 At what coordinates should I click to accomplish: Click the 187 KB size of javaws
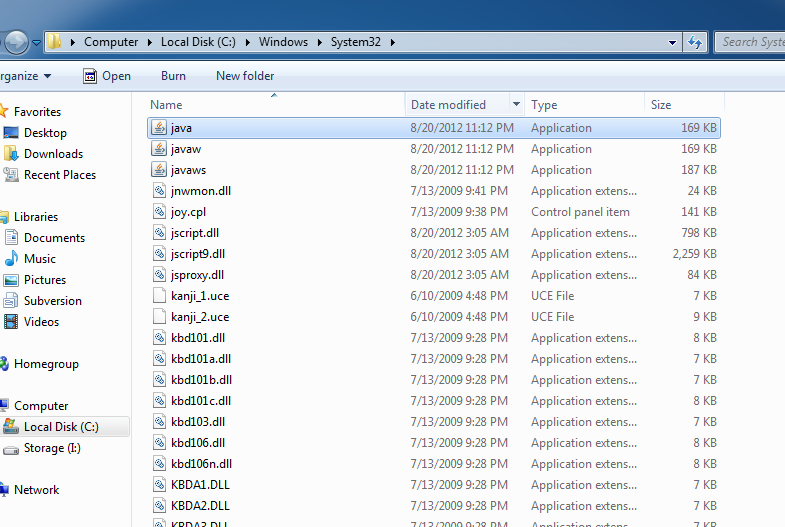698,170
